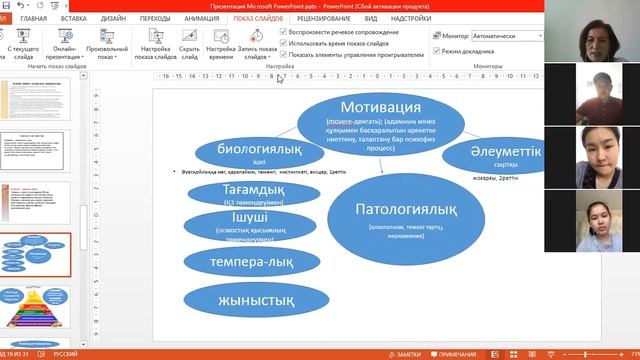Start slideshow from current slide icon
Image resolution: width=640 pixels, height=360 pixels.
pos(23,36)
